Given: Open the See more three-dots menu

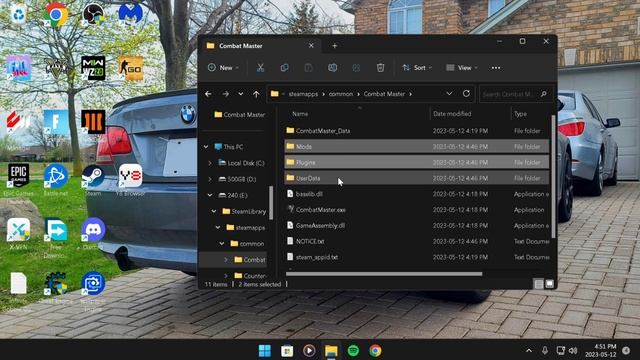Looking at the screenshot, I should [x=496, y=68].
